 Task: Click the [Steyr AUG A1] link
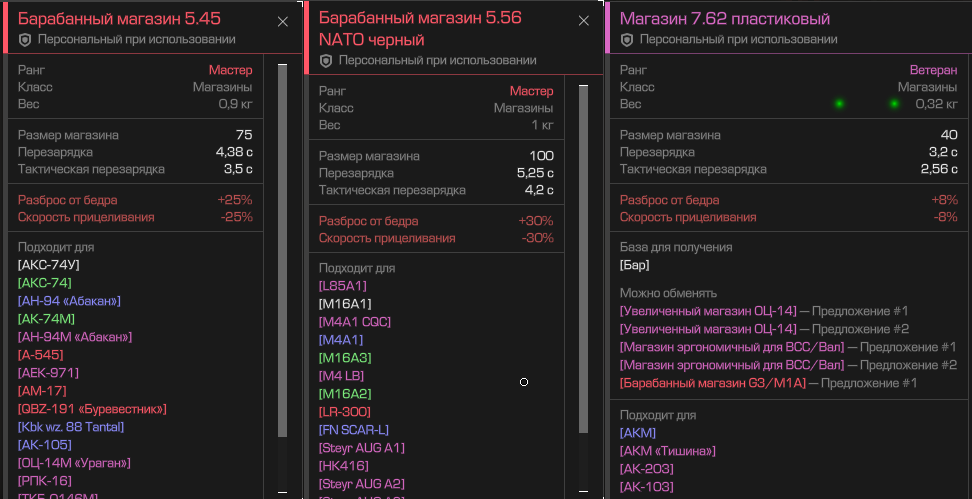click(362, 448)
